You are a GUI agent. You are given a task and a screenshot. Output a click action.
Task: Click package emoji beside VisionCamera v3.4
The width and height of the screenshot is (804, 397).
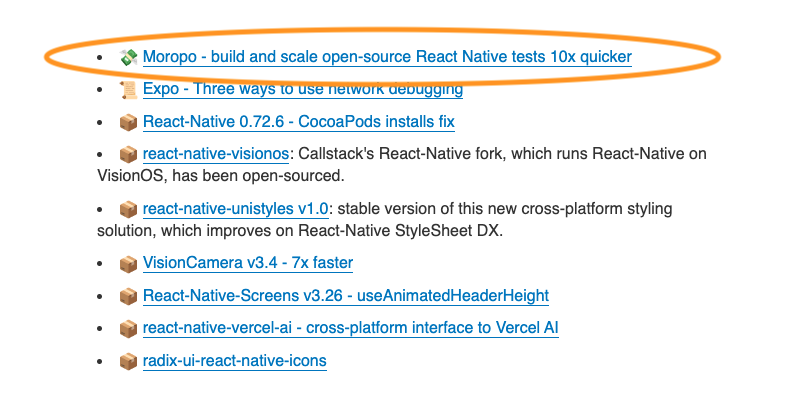click(128, 264)
